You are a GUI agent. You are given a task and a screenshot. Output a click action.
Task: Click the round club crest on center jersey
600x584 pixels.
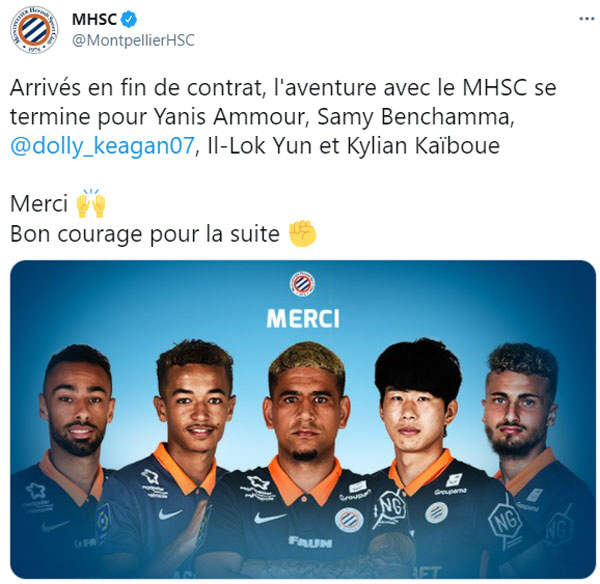pos(349,520)
